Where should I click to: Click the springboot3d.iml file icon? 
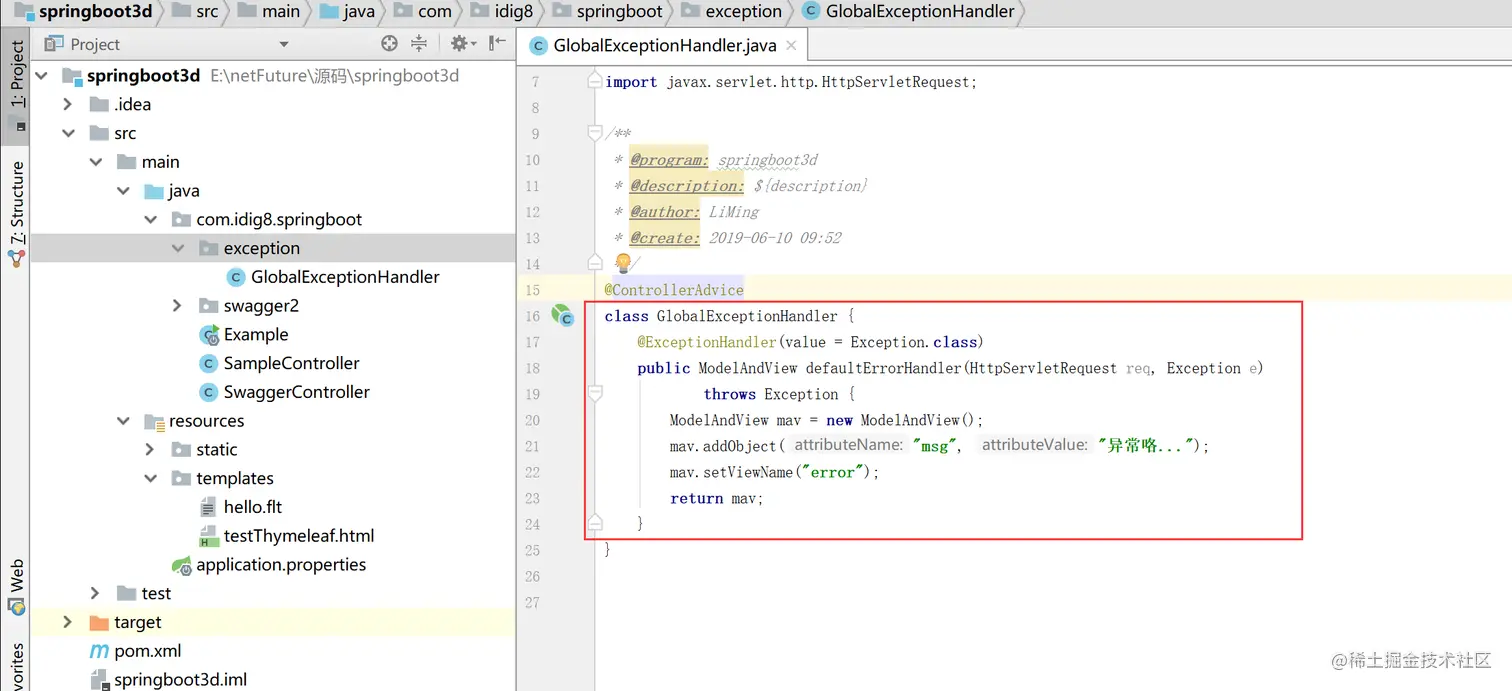tap(99, 680)
